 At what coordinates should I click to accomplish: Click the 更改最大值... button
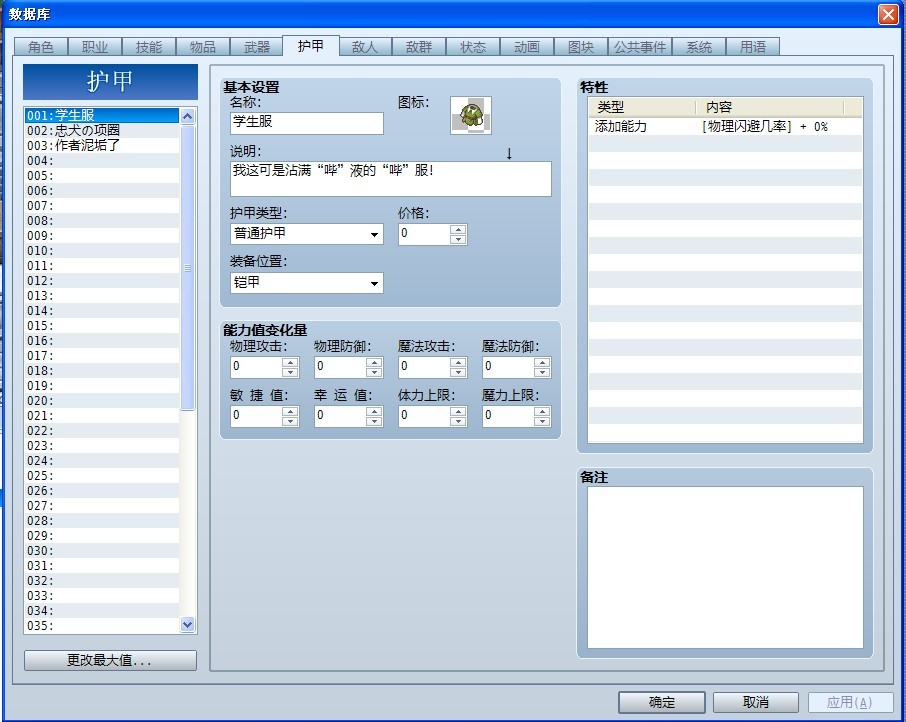pyautogui.click(x=110, y=660)
